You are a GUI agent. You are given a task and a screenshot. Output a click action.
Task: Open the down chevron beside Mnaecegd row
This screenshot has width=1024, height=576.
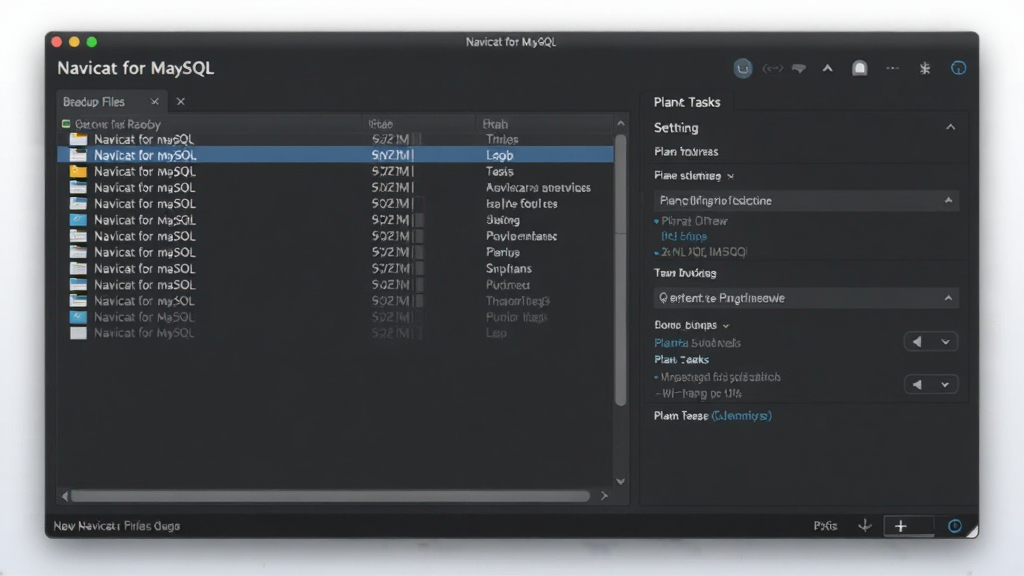point(945,385)
